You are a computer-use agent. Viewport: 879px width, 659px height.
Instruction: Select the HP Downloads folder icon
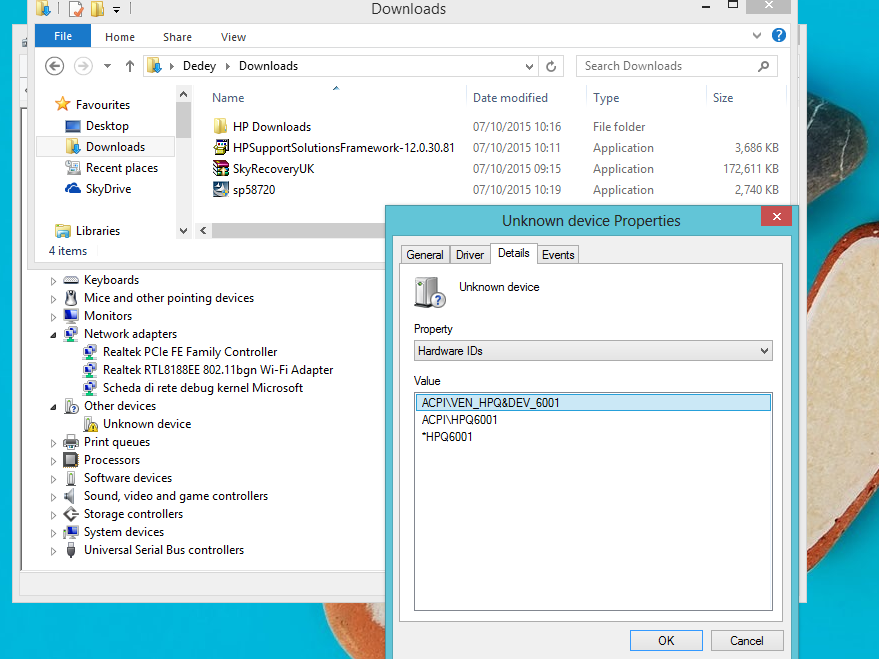[x=221, y=126]
